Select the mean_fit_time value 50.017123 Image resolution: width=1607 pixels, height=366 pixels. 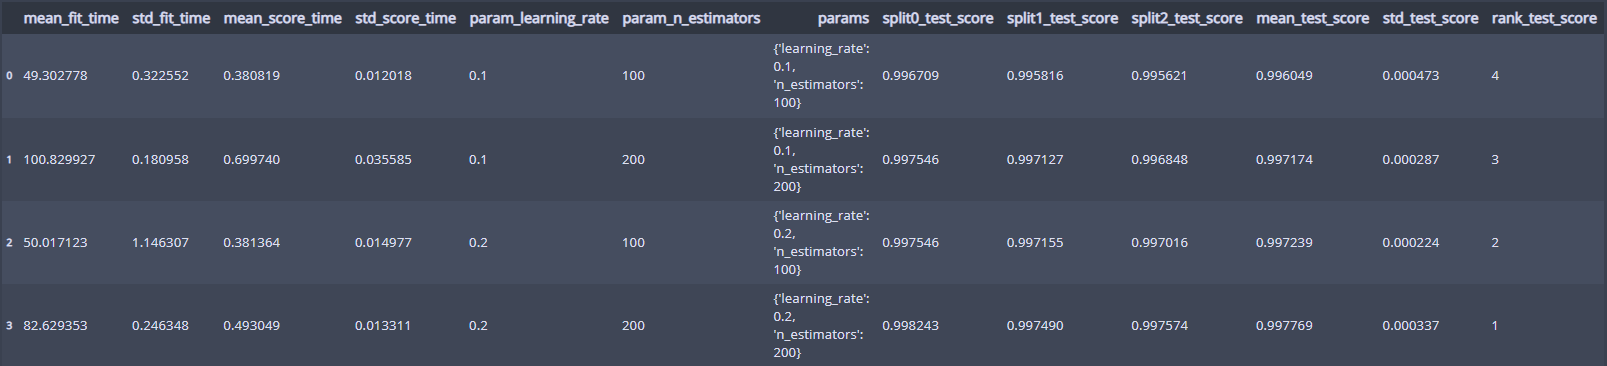coord(55,243)
